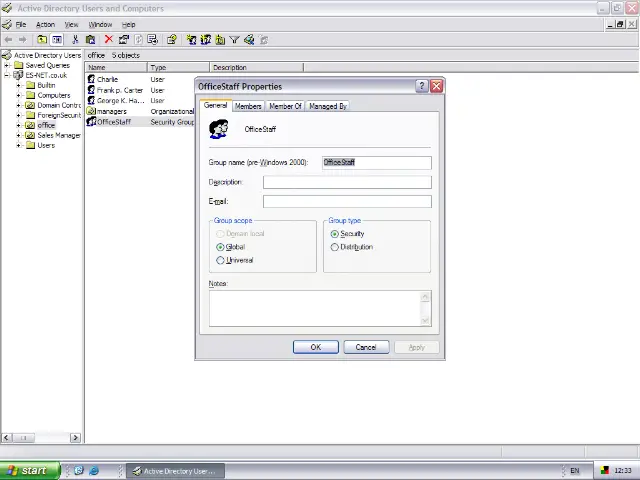Screen dimensions: 640x480
Task: Open the View menu
Action: tap(71, 24)
